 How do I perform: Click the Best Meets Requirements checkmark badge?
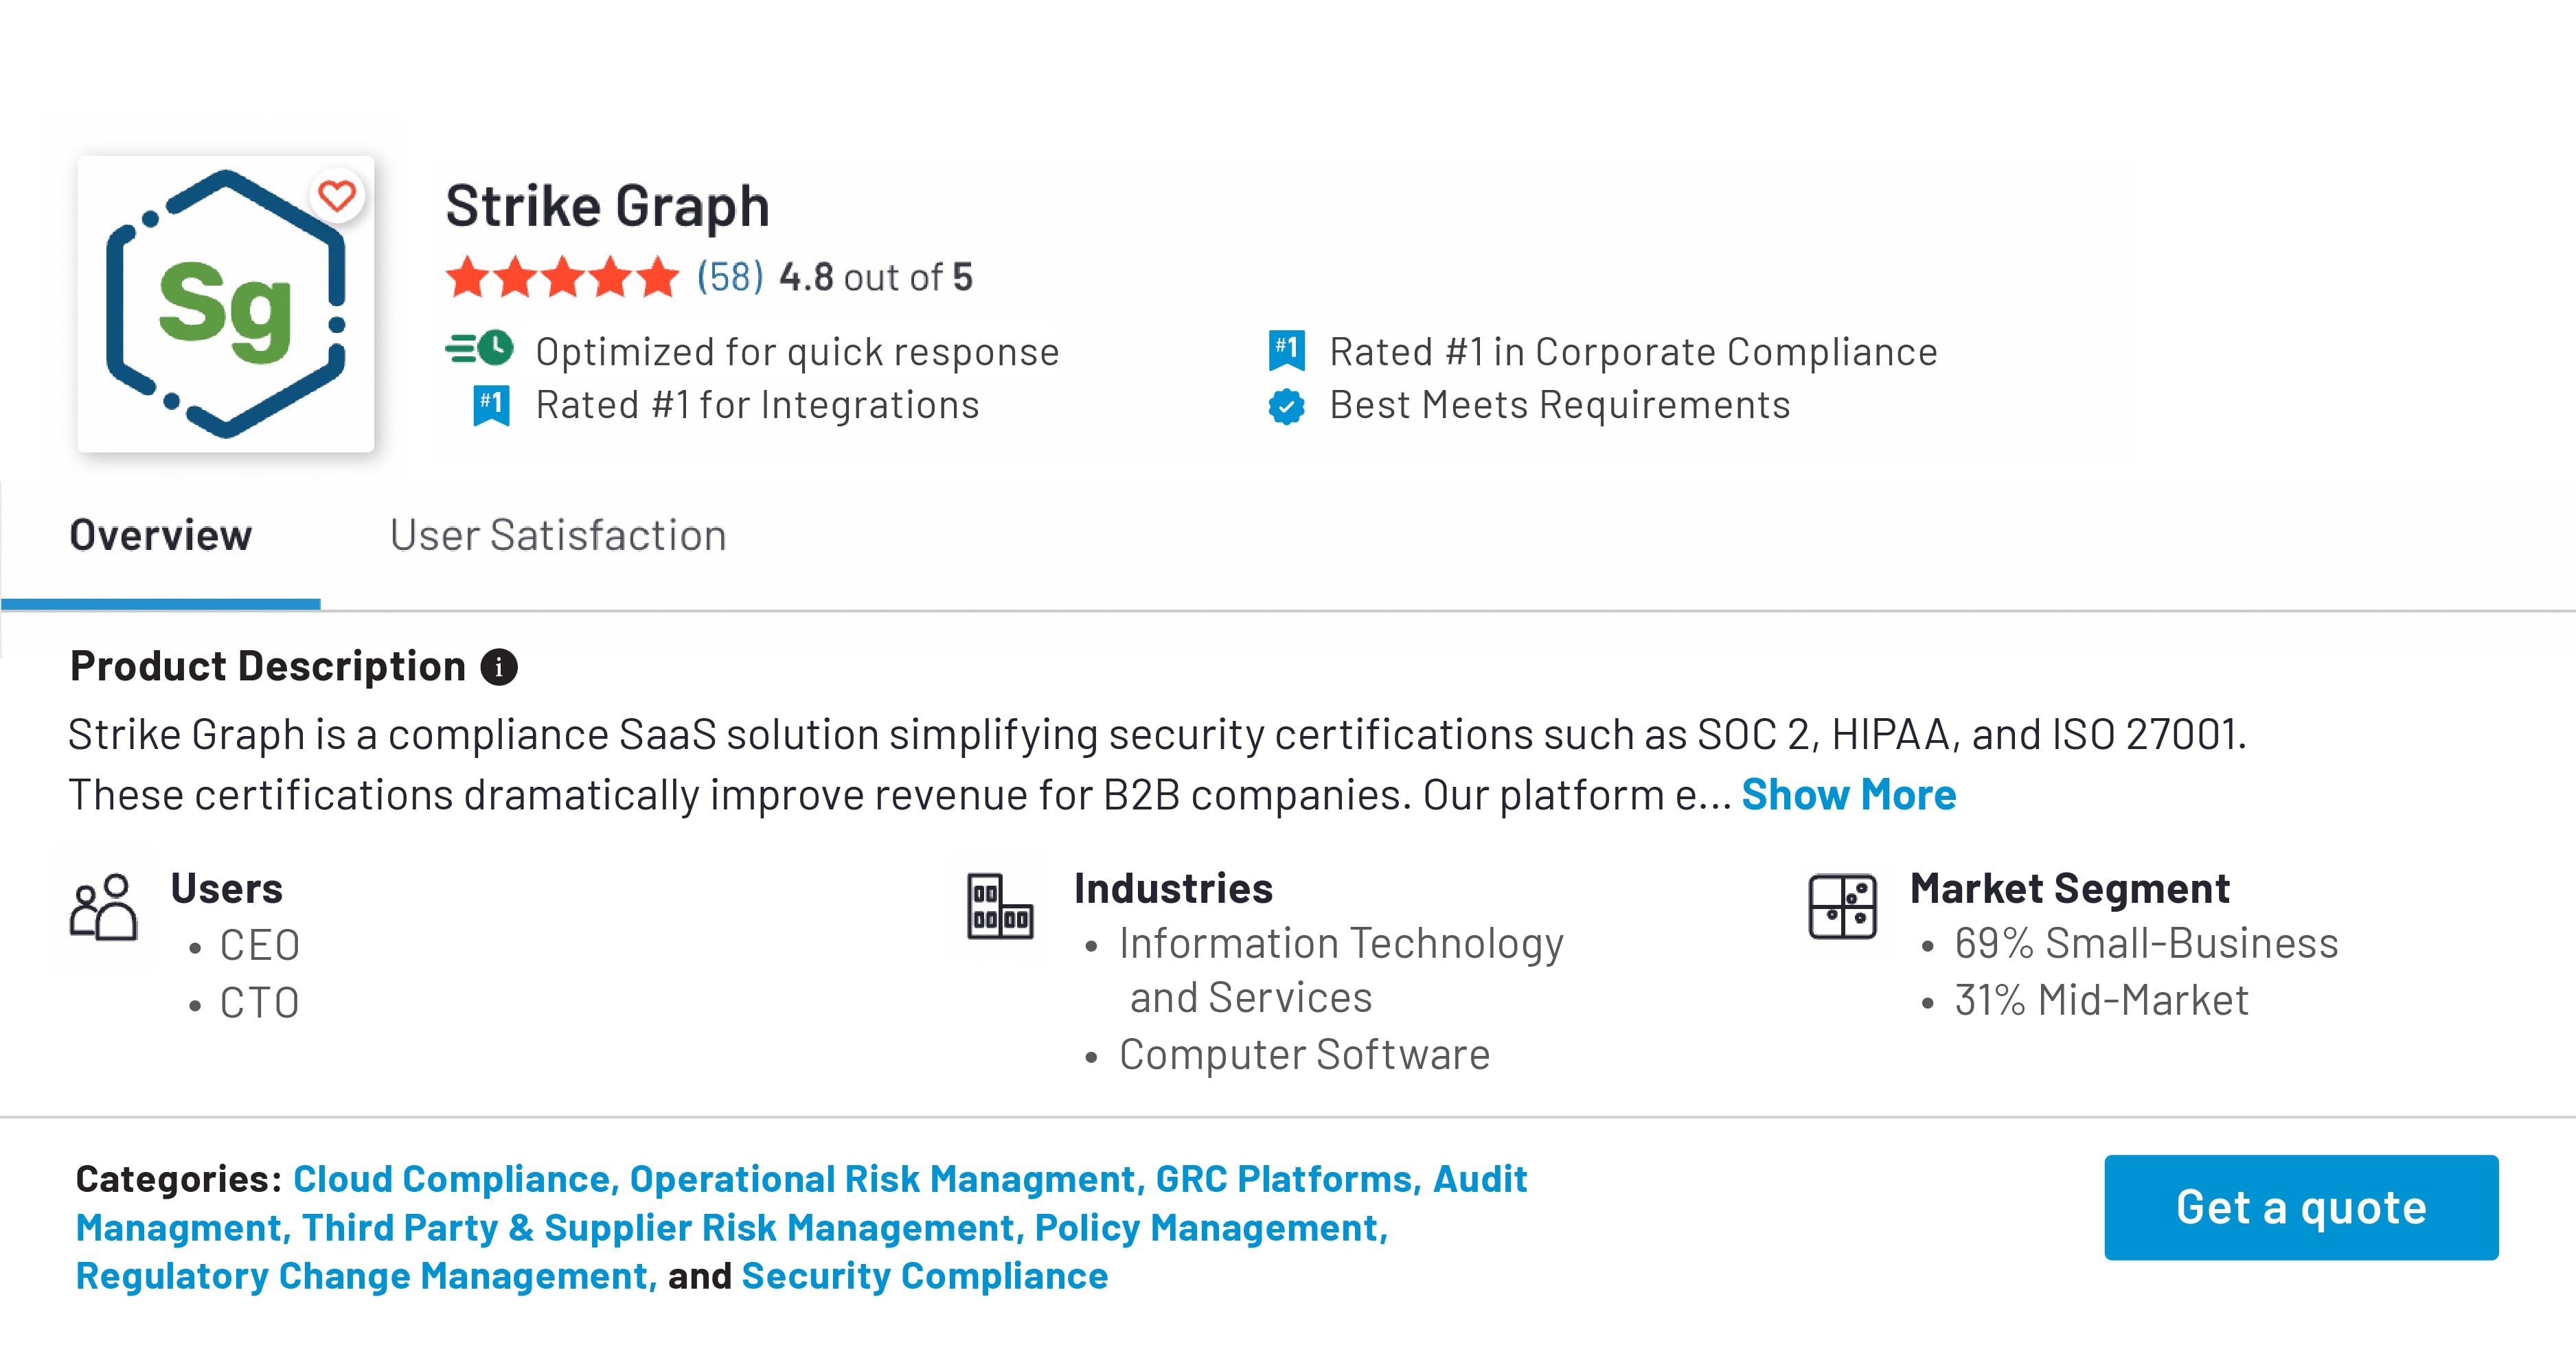(1286, 406)
